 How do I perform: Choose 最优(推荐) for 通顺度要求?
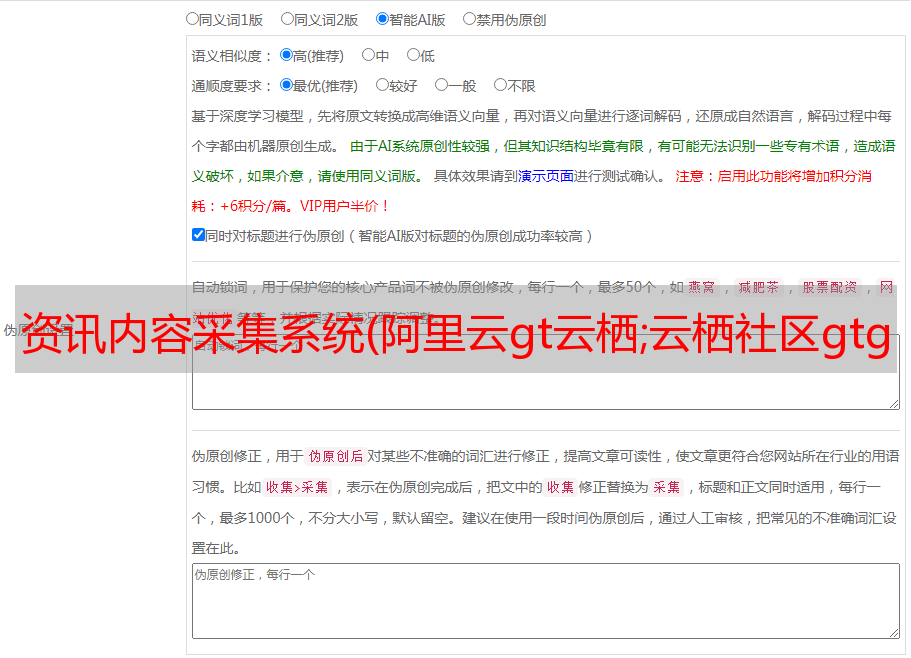287,86
